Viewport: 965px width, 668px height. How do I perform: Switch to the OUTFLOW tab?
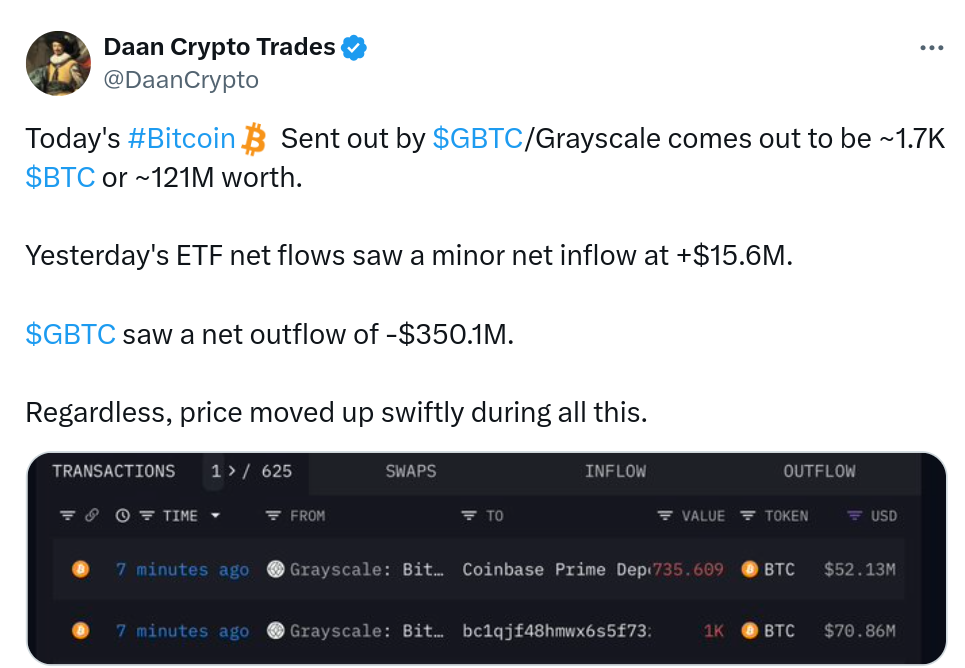819,472
